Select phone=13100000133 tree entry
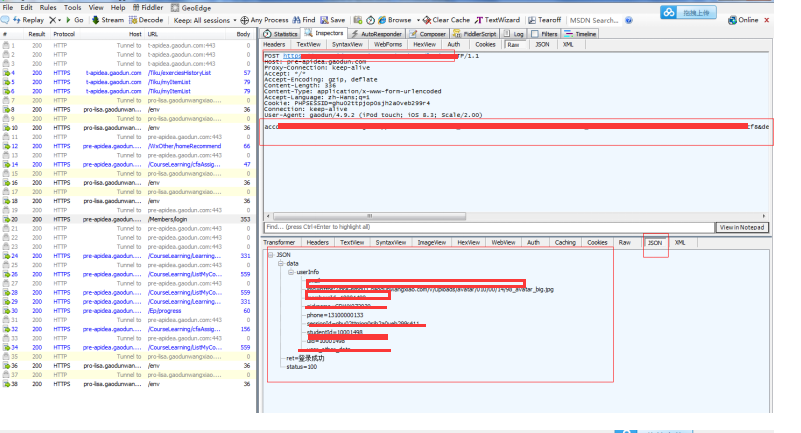 click(x=335, y=315)
